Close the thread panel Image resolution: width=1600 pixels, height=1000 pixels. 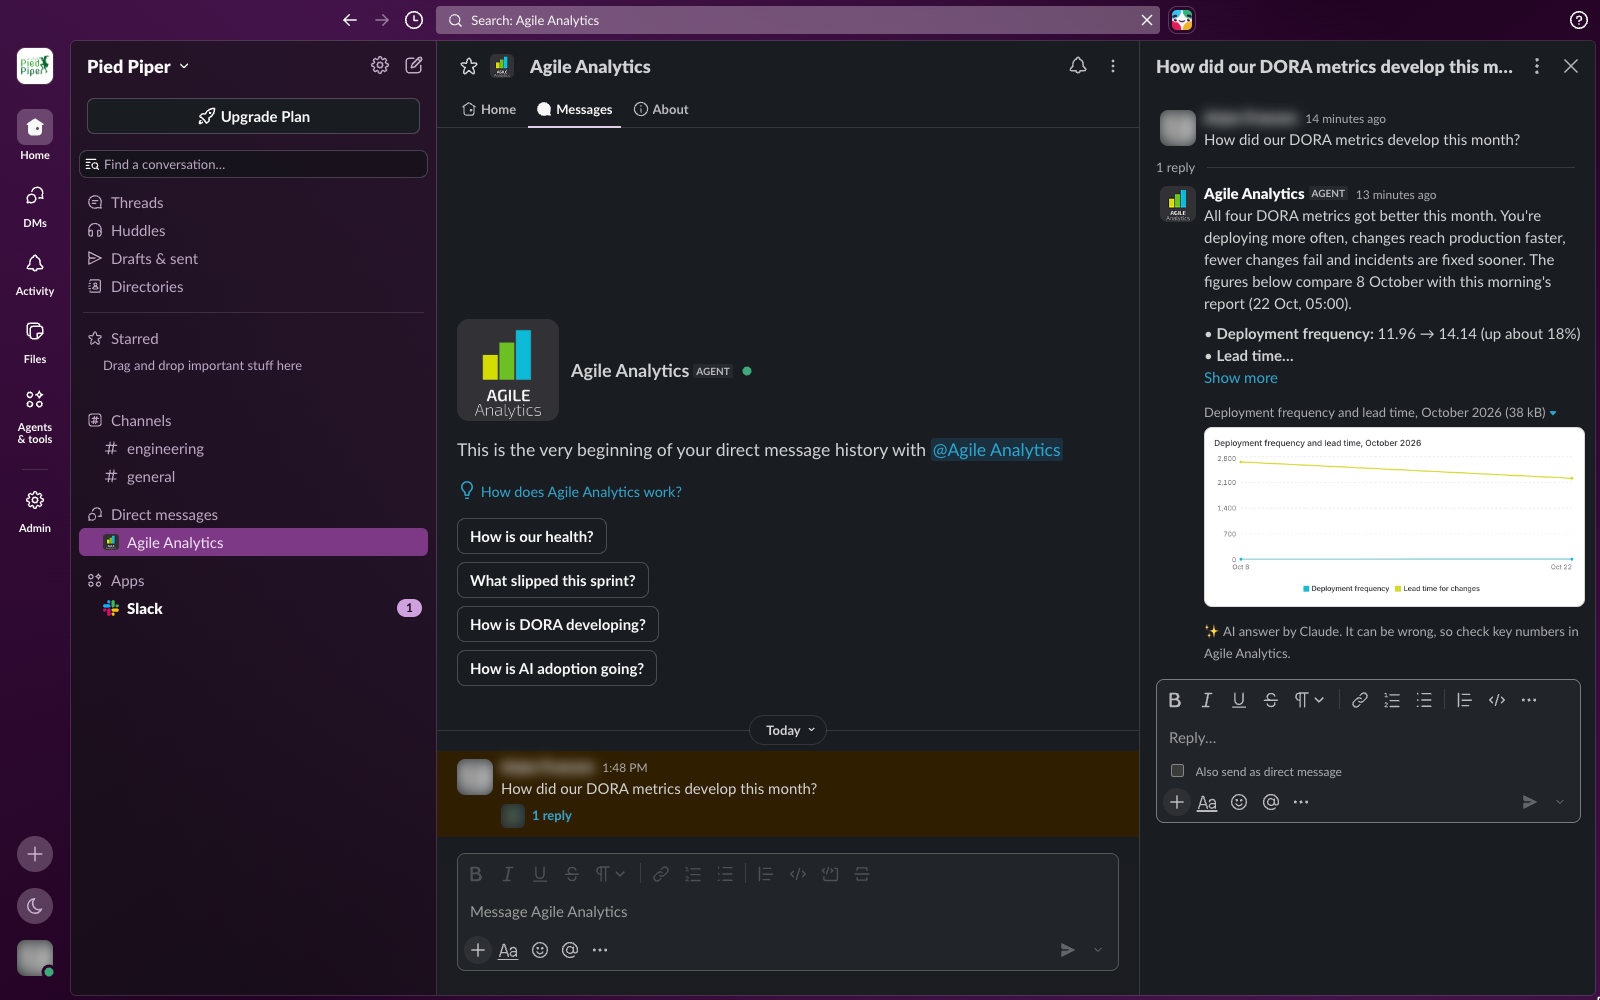click(x=1571, y=66)
